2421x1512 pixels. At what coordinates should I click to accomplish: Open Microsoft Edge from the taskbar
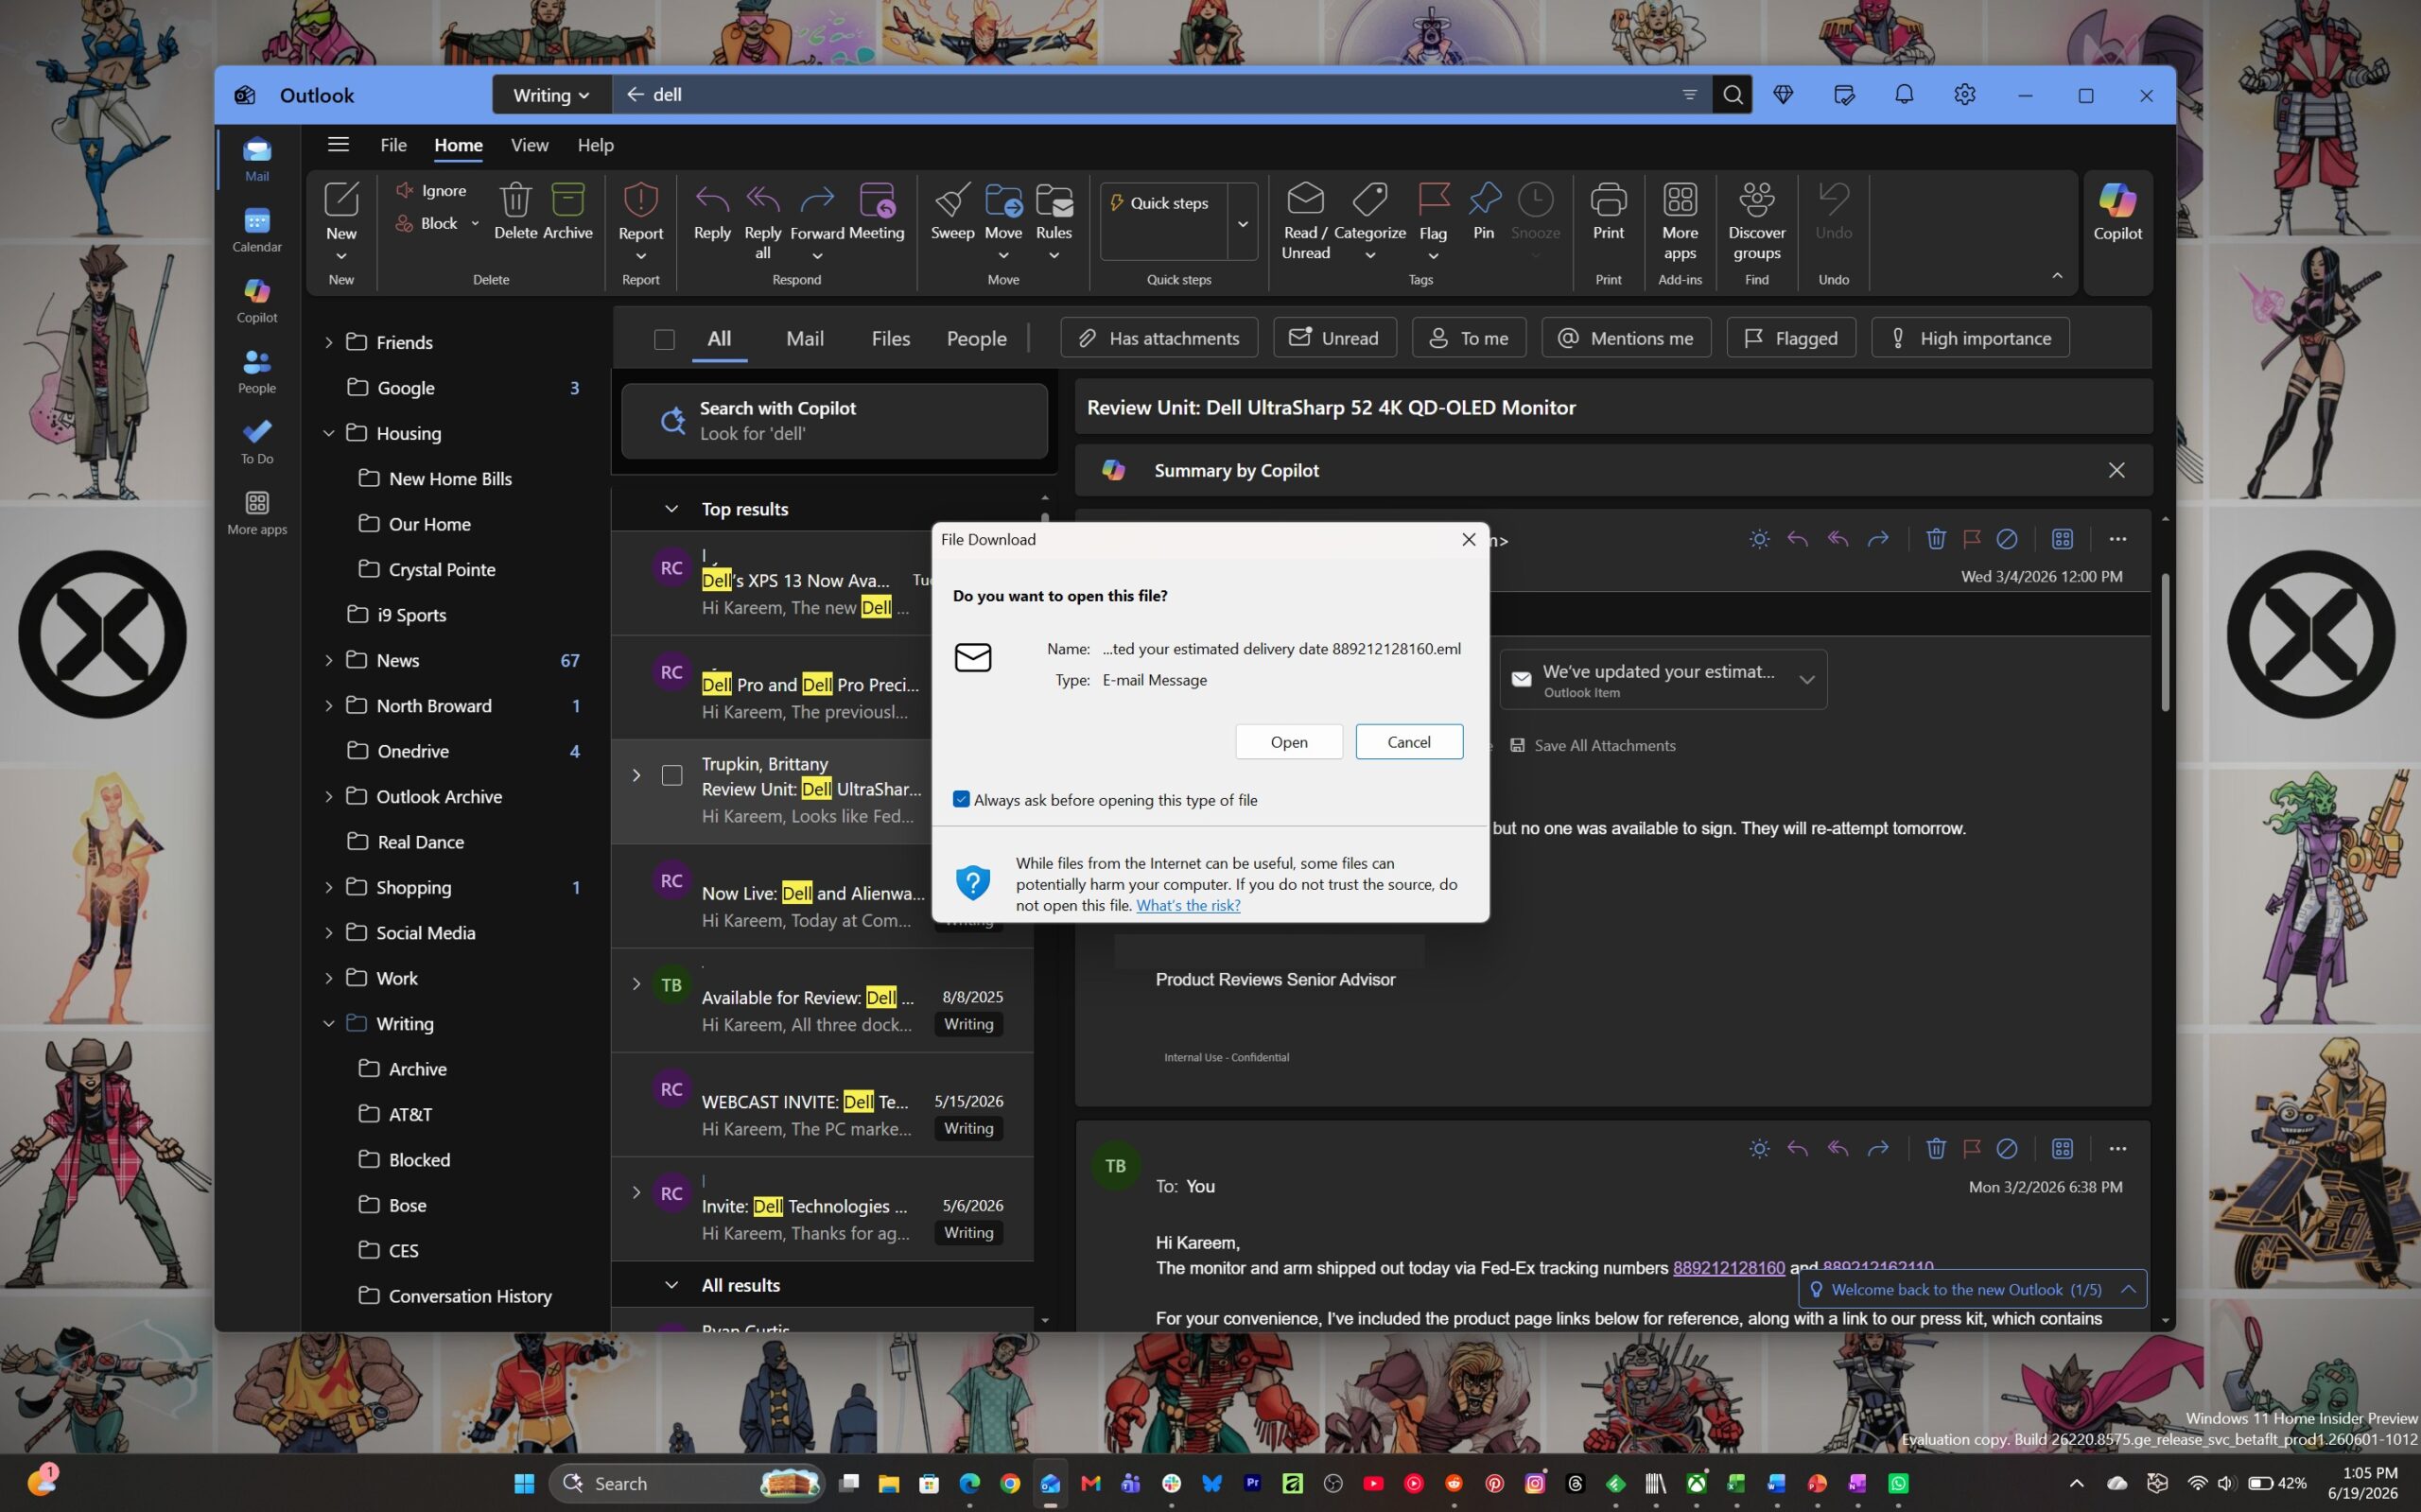(969, 1483)
